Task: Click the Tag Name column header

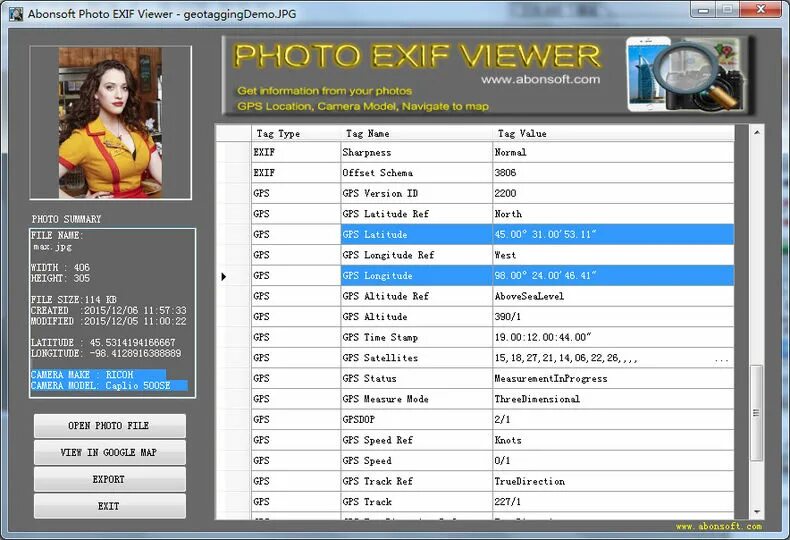Action: coord(417,133)
